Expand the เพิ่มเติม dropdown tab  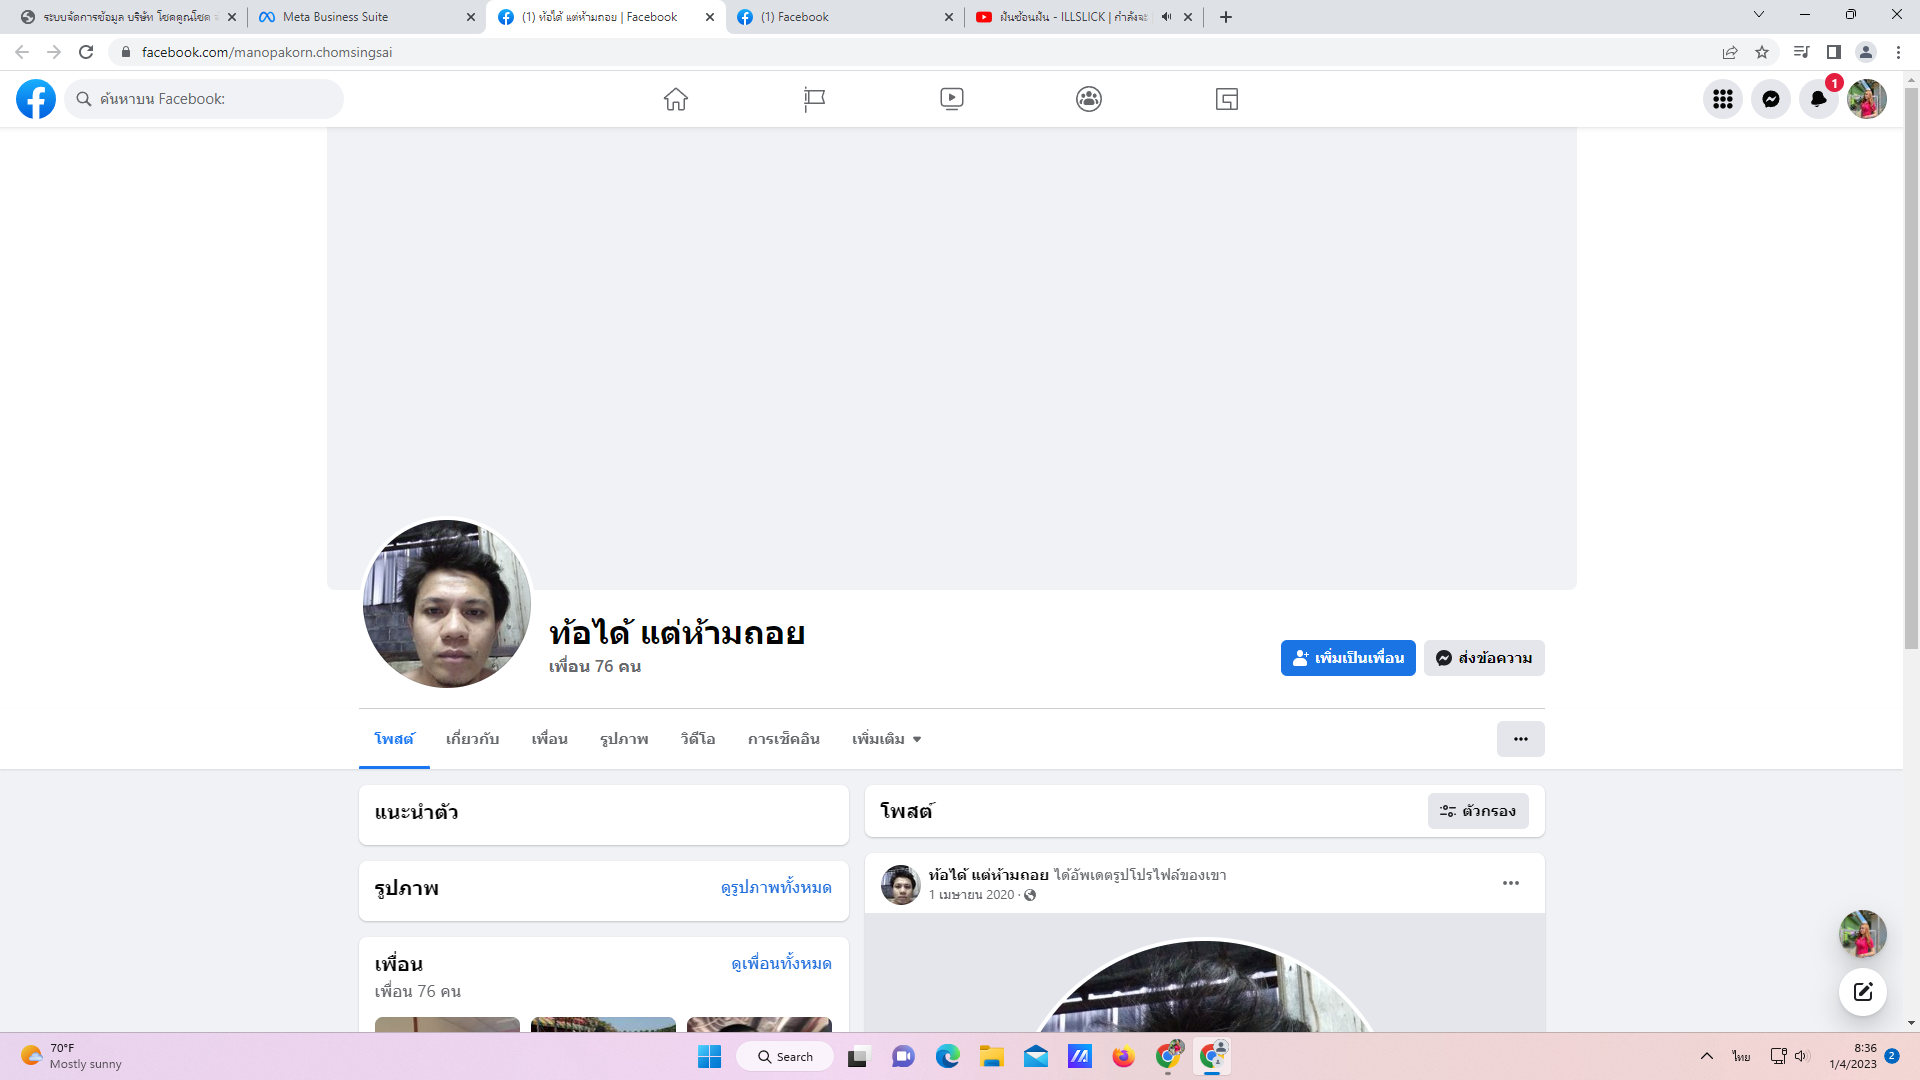pos(886,739)
